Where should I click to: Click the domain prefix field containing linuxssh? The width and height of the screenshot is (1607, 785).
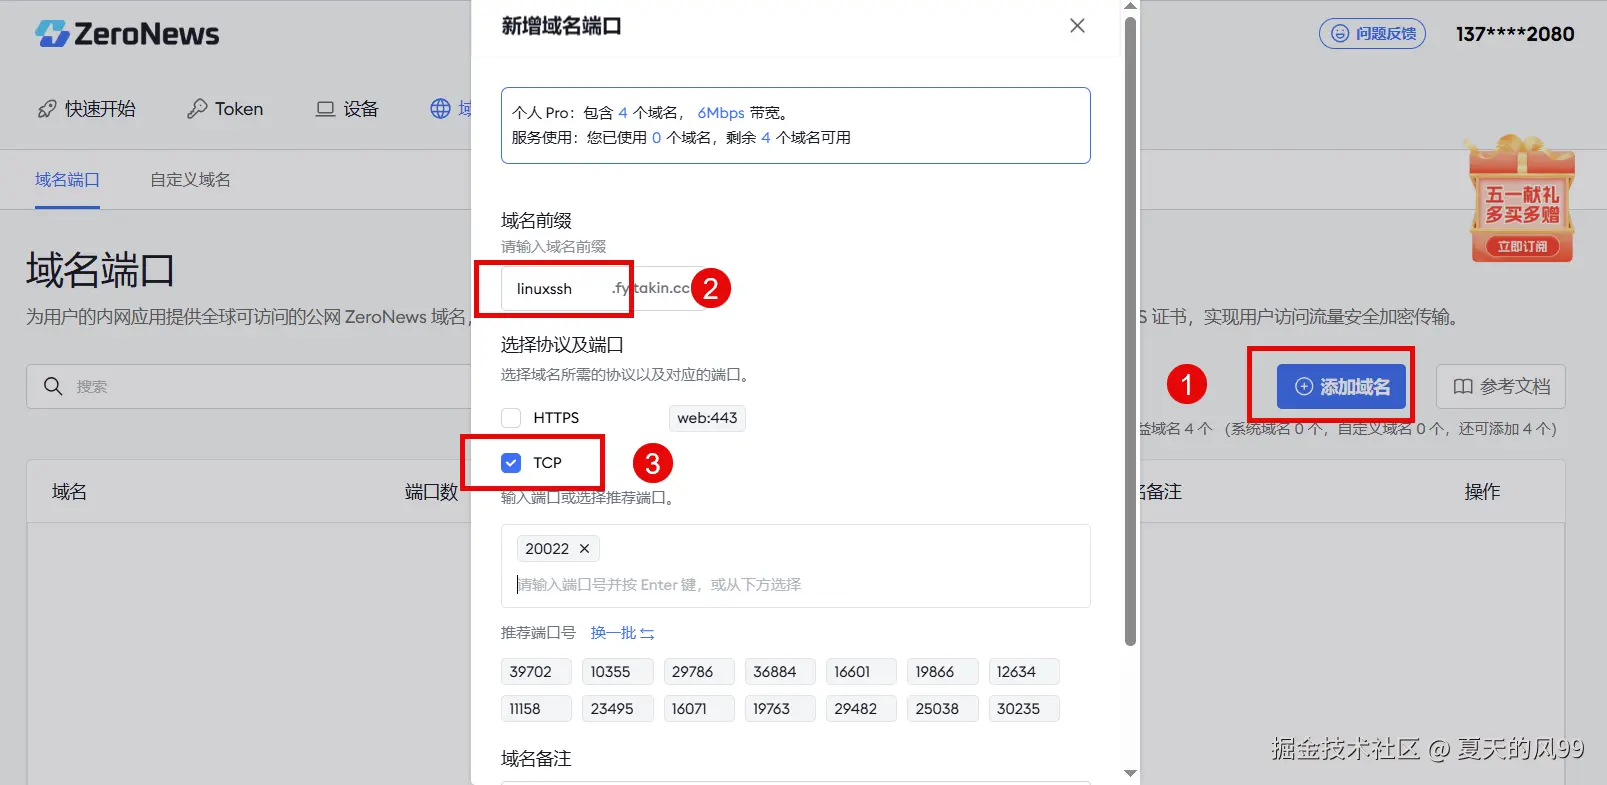click(555, 289)
